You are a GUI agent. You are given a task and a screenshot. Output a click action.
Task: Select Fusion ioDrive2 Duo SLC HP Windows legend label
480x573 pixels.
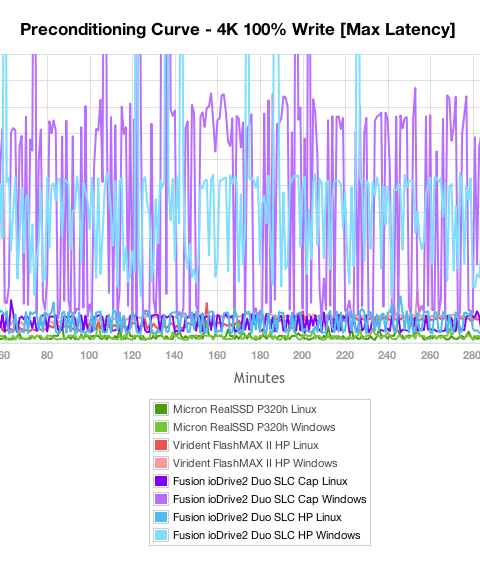[x=267, y=535]
